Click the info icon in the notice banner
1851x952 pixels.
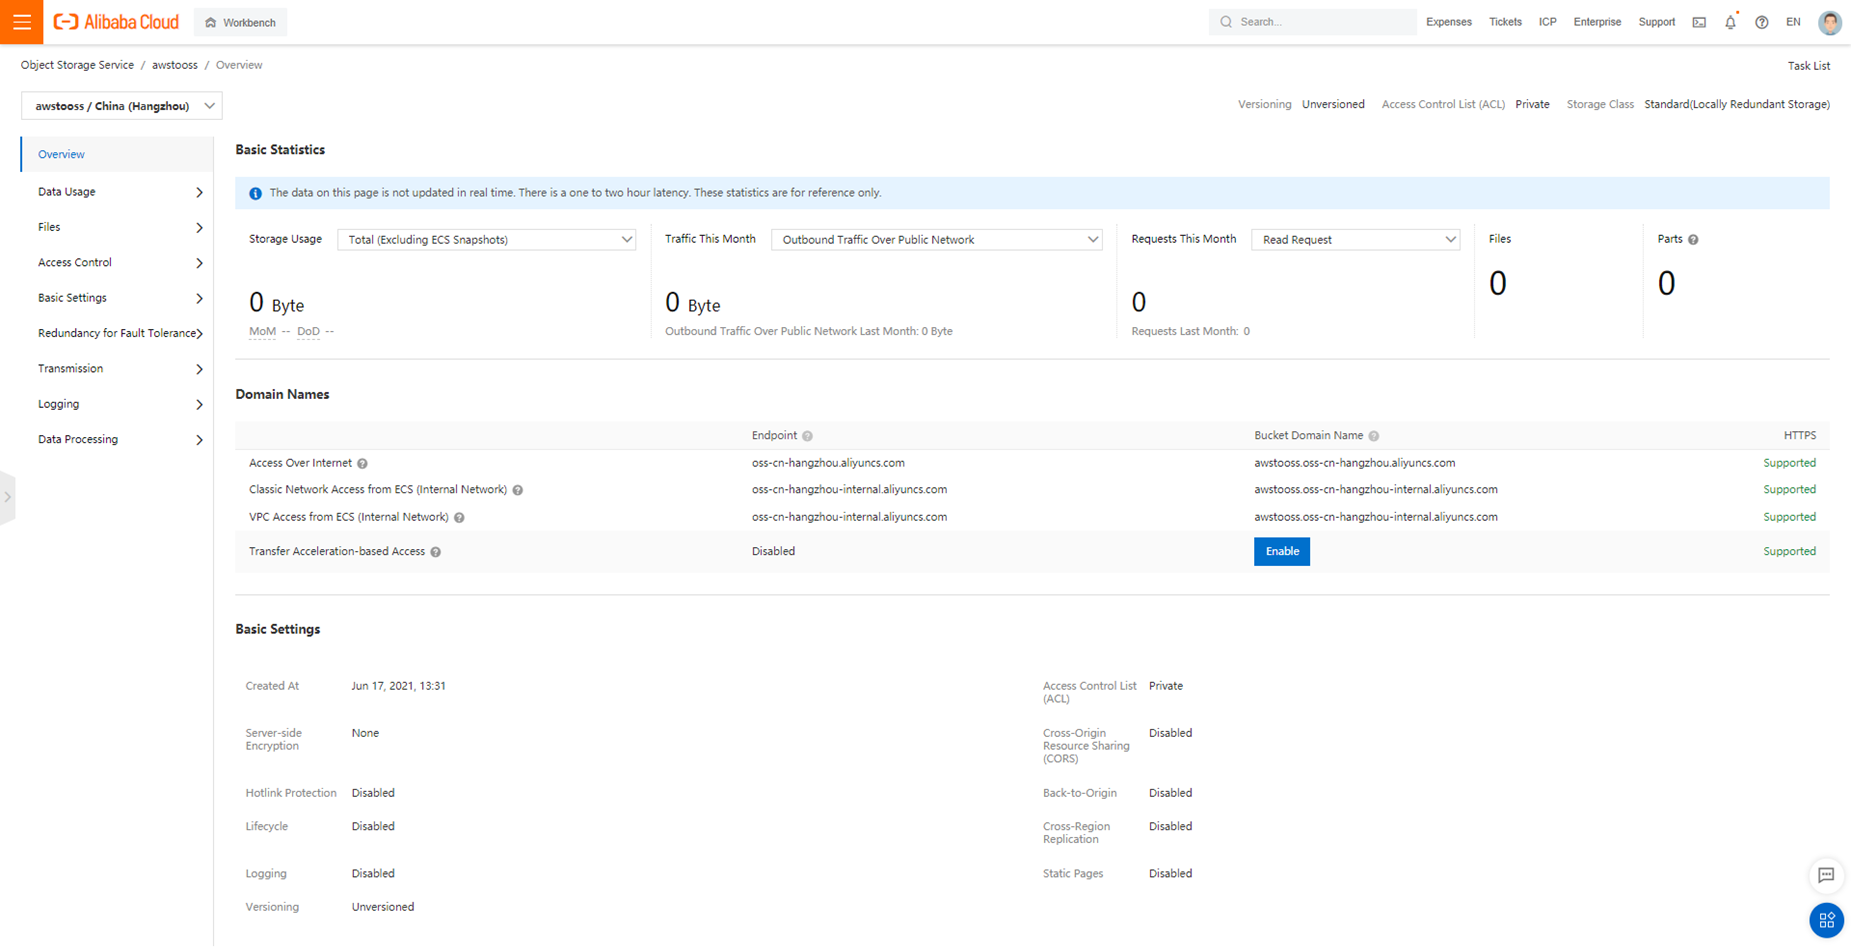(255, 193)
